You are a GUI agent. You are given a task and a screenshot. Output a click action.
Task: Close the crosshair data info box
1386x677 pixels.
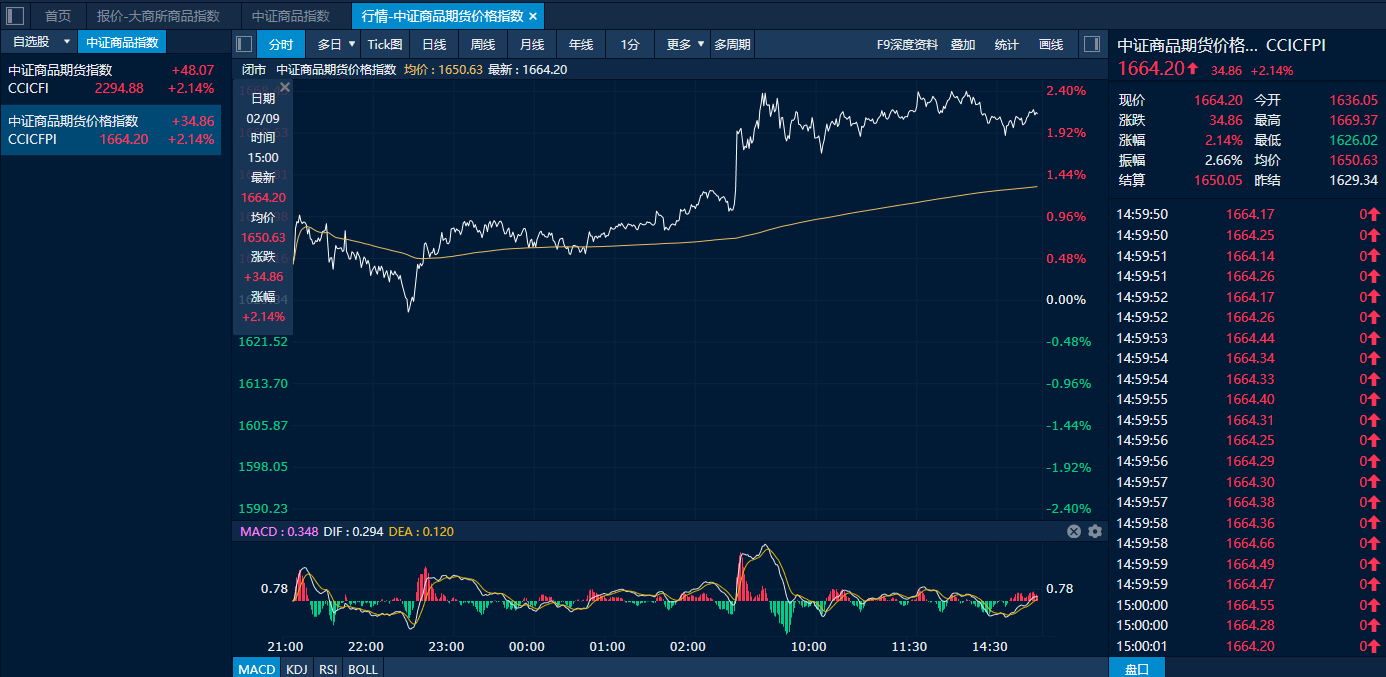(x=284, y=88)
